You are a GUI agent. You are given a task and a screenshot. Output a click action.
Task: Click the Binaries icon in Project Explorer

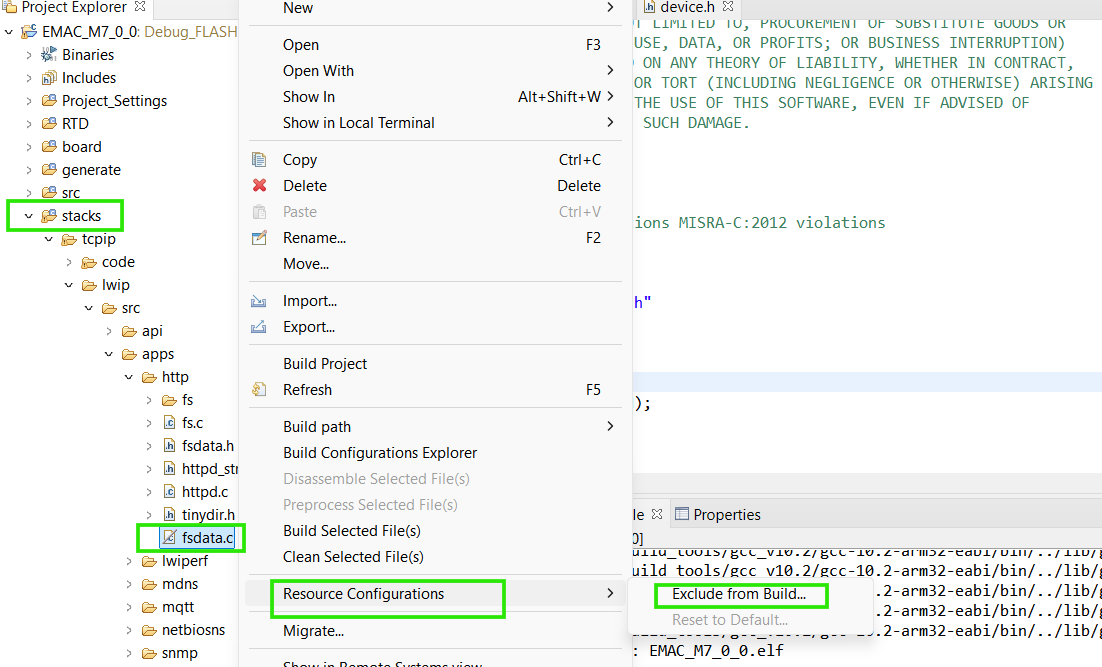49,54
